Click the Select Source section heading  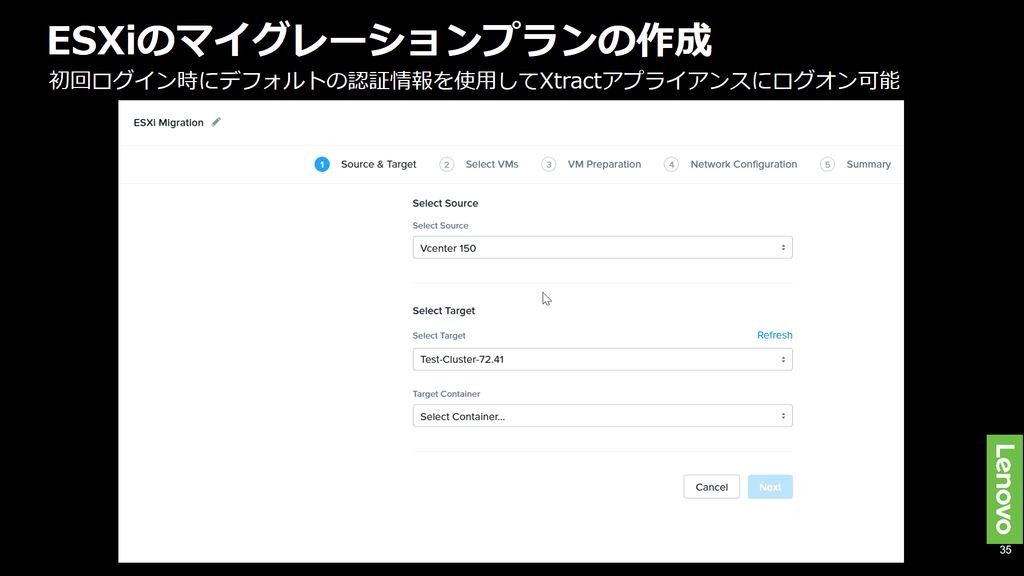click(445, 203)
